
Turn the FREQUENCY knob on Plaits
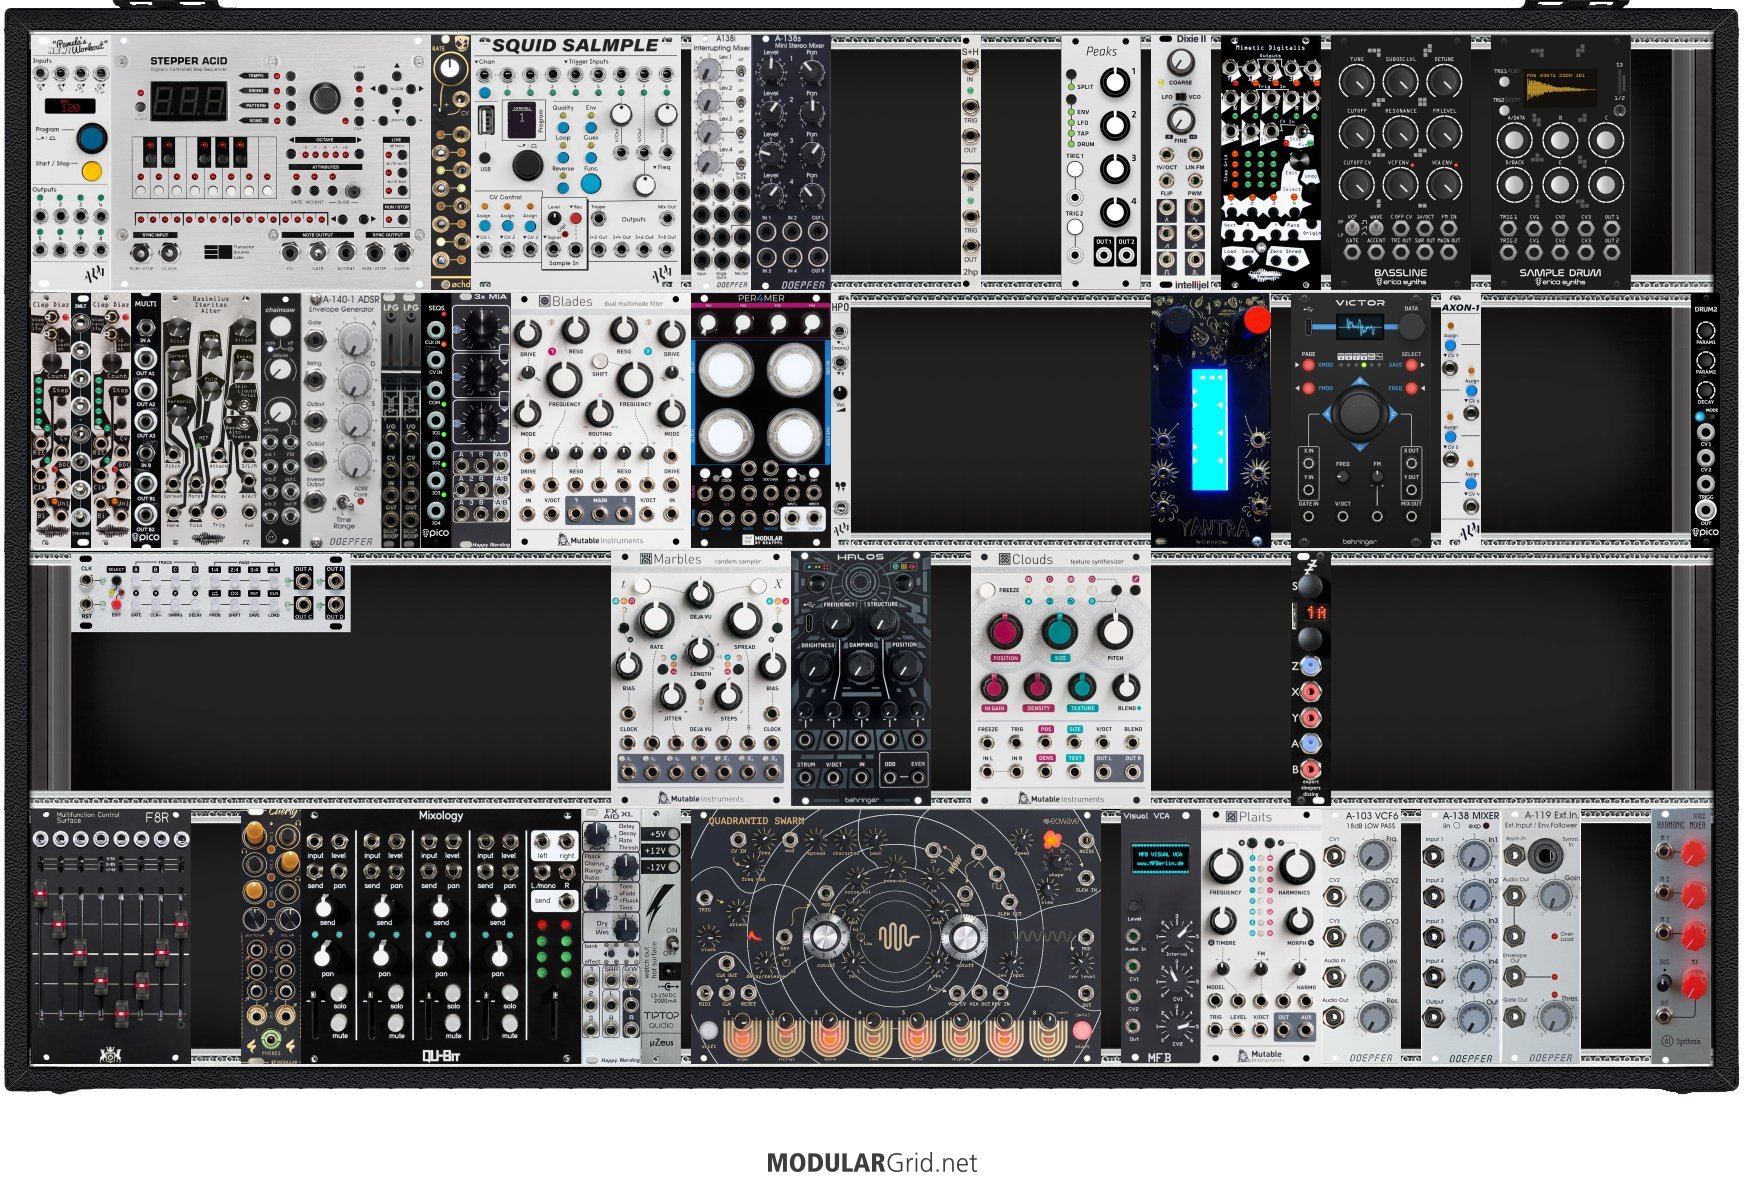coord(1225,866)
